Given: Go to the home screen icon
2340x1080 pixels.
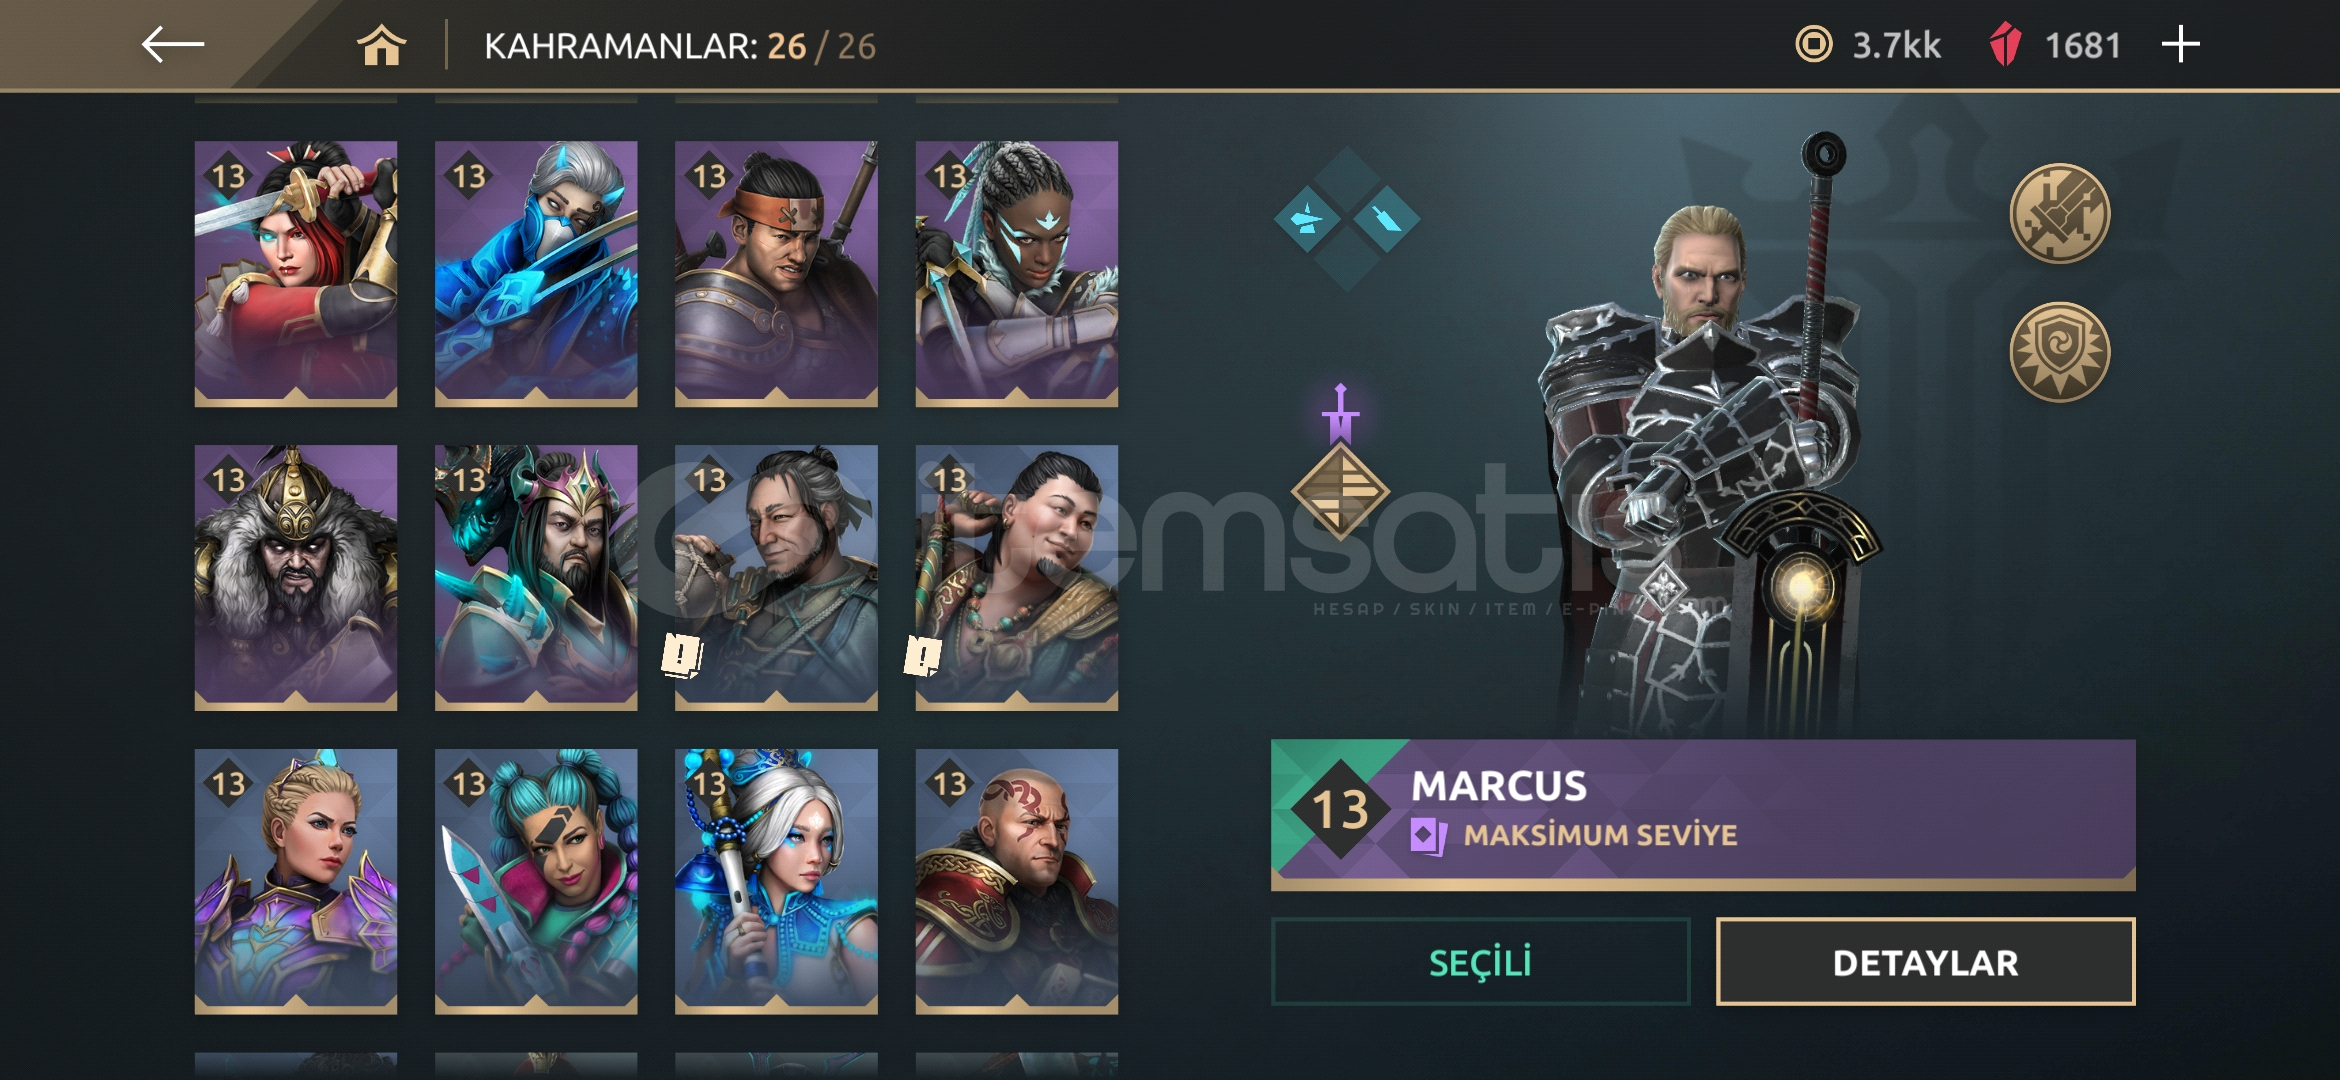Looking at the screenshot, I should pos(381,46).
